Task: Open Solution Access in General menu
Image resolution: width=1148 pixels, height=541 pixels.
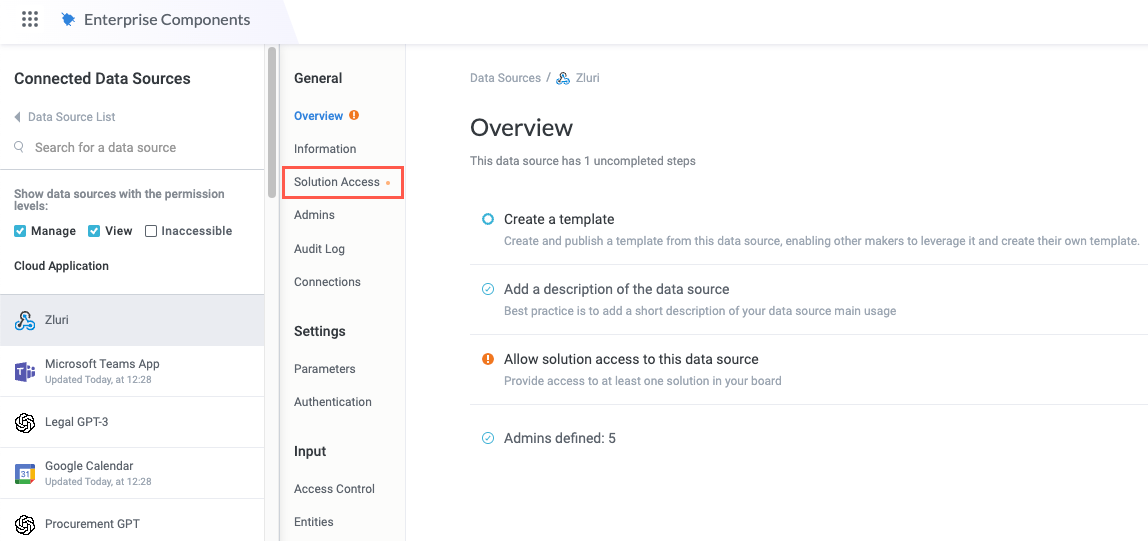Action: (337, 182)
